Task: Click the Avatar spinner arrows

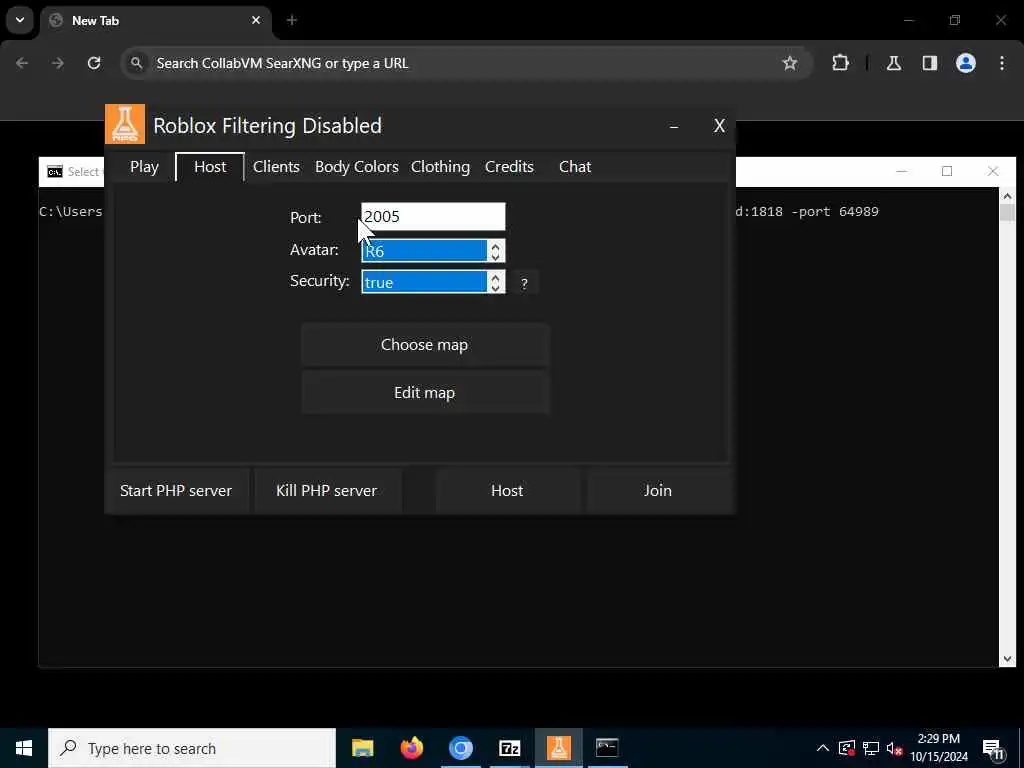Action: tap(496, 251)
